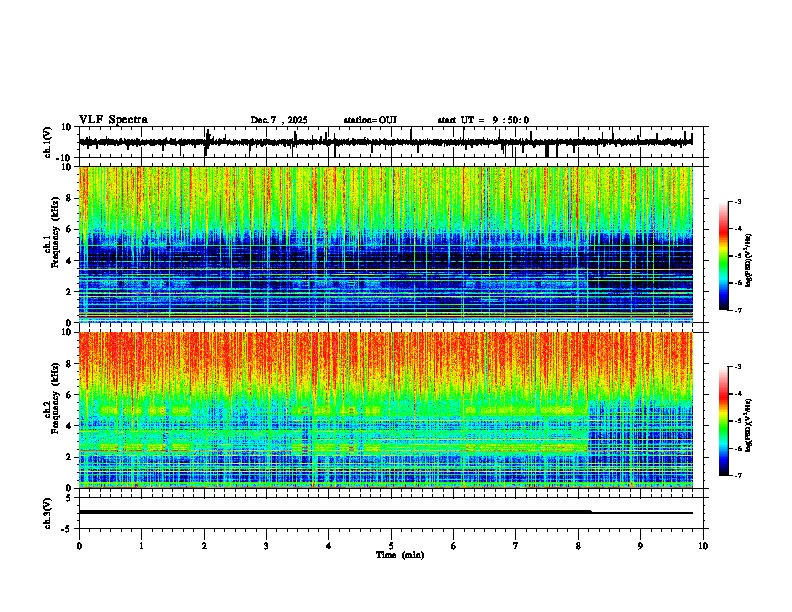Select the 'start UT = 9:50:0' text
Image resolution: width=792 pixels, height=612 pixels.
pyautogui.click(x=483, y=120)
